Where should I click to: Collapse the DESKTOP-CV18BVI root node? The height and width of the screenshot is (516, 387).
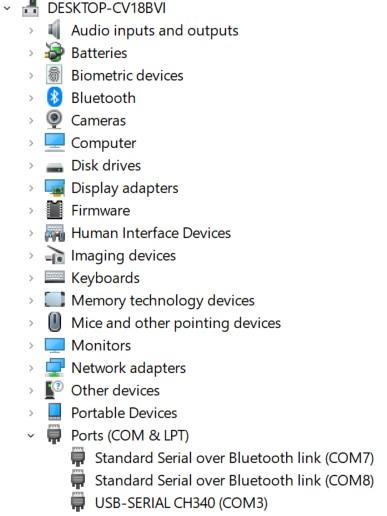[x=7, y=8]
